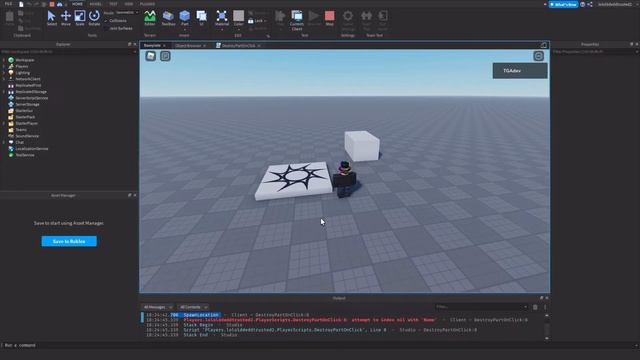This screenshot has width=640, height=360.
Task: Switch to the MODEL ribbon tab
Action: (x=96, y=4)
